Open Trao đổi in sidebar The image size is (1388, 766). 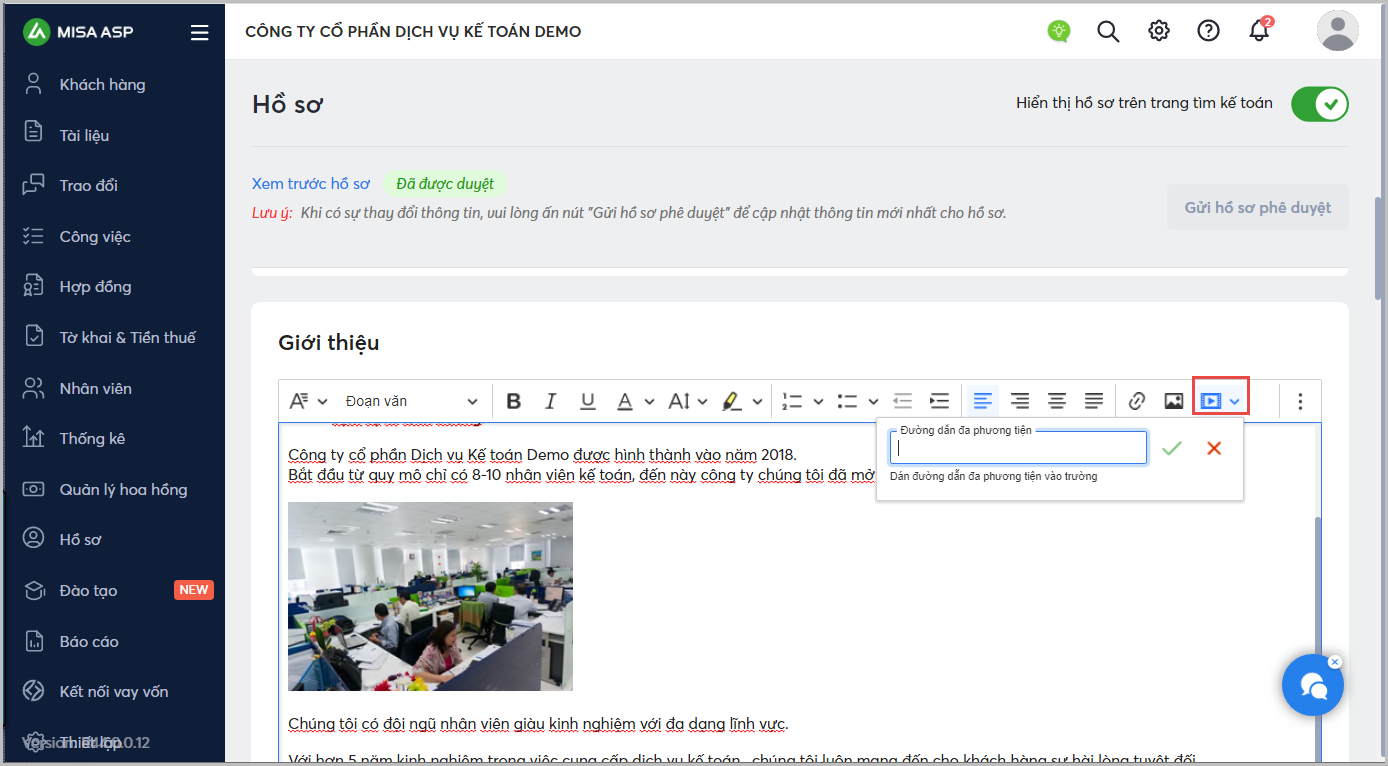click(88, 185)
